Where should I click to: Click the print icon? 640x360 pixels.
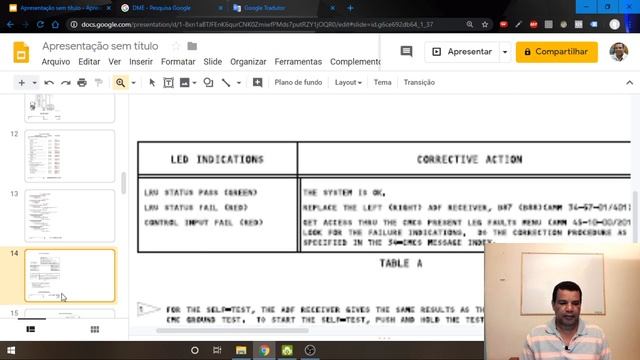[x=82, y=83]
